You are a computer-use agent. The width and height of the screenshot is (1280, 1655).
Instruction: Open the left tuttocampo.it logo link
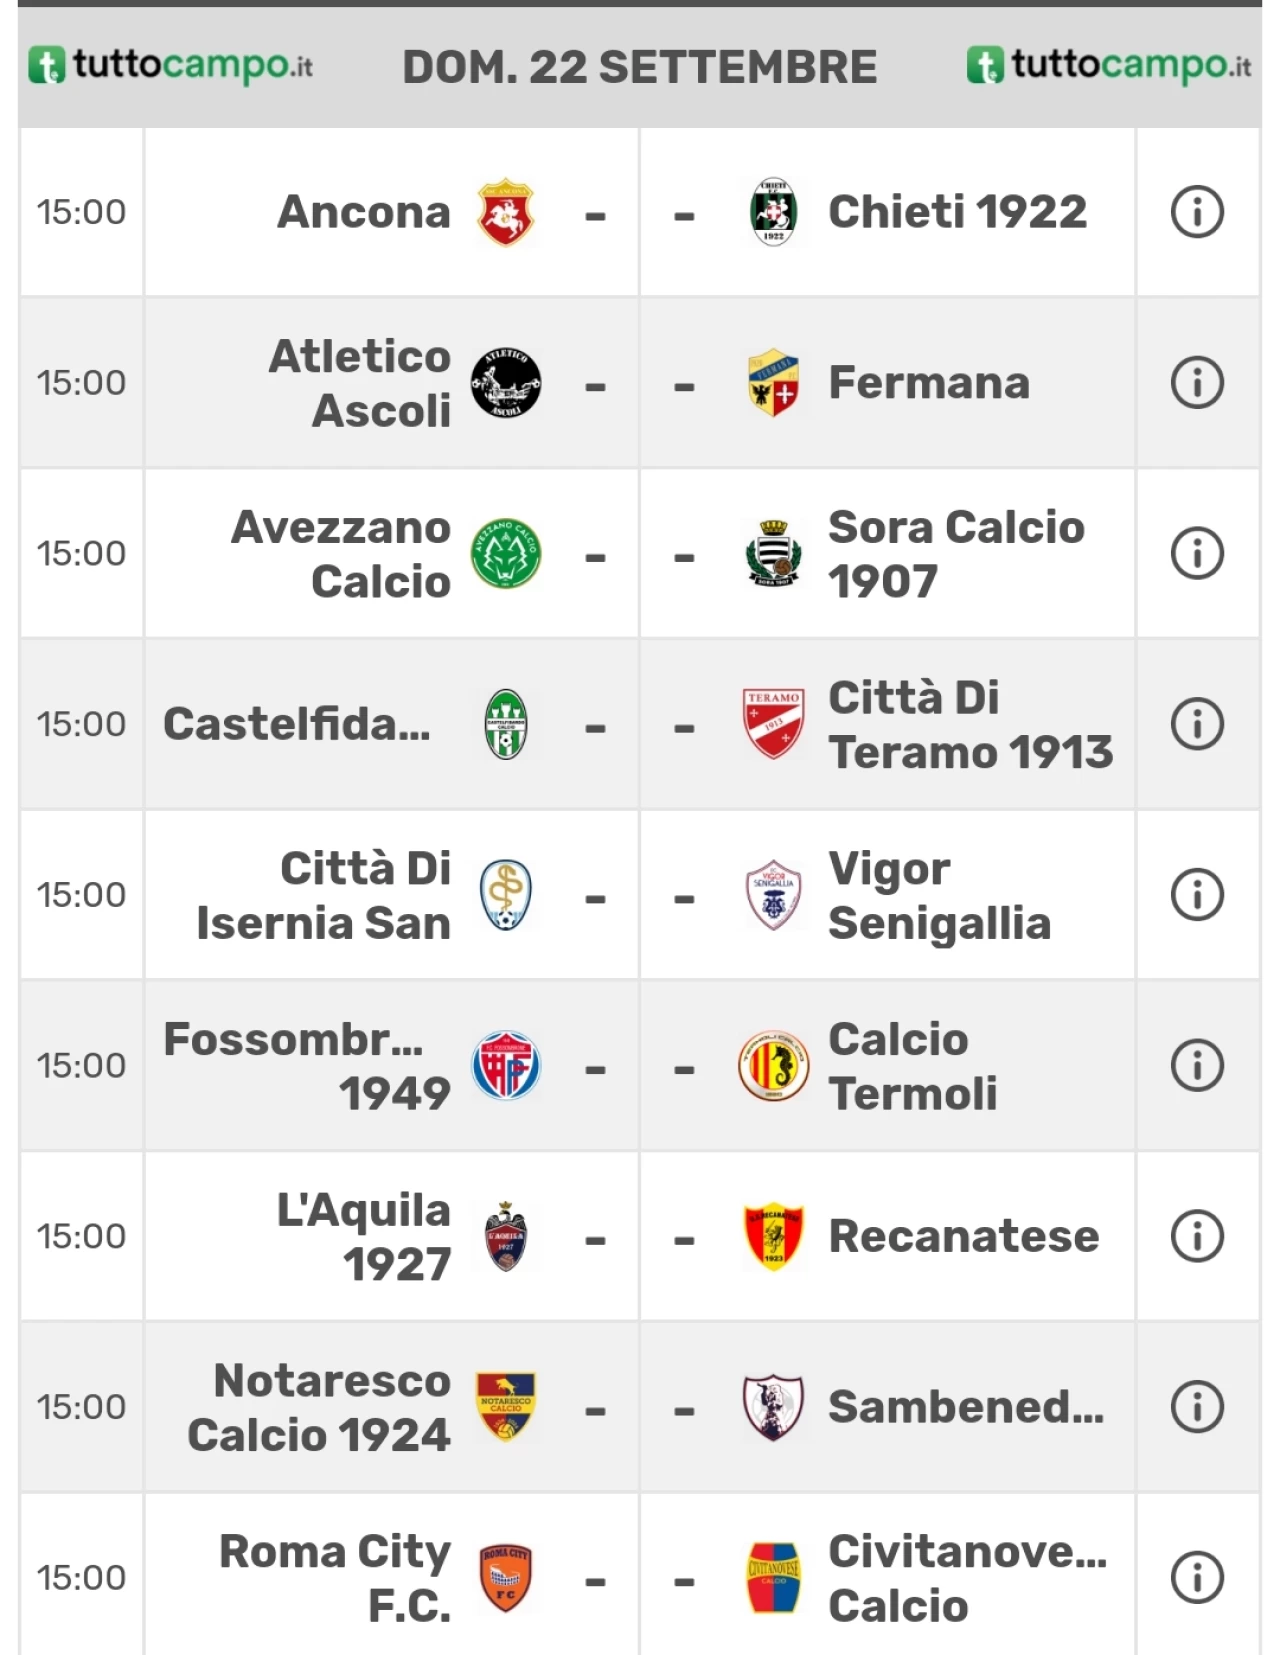pos(170,65)
